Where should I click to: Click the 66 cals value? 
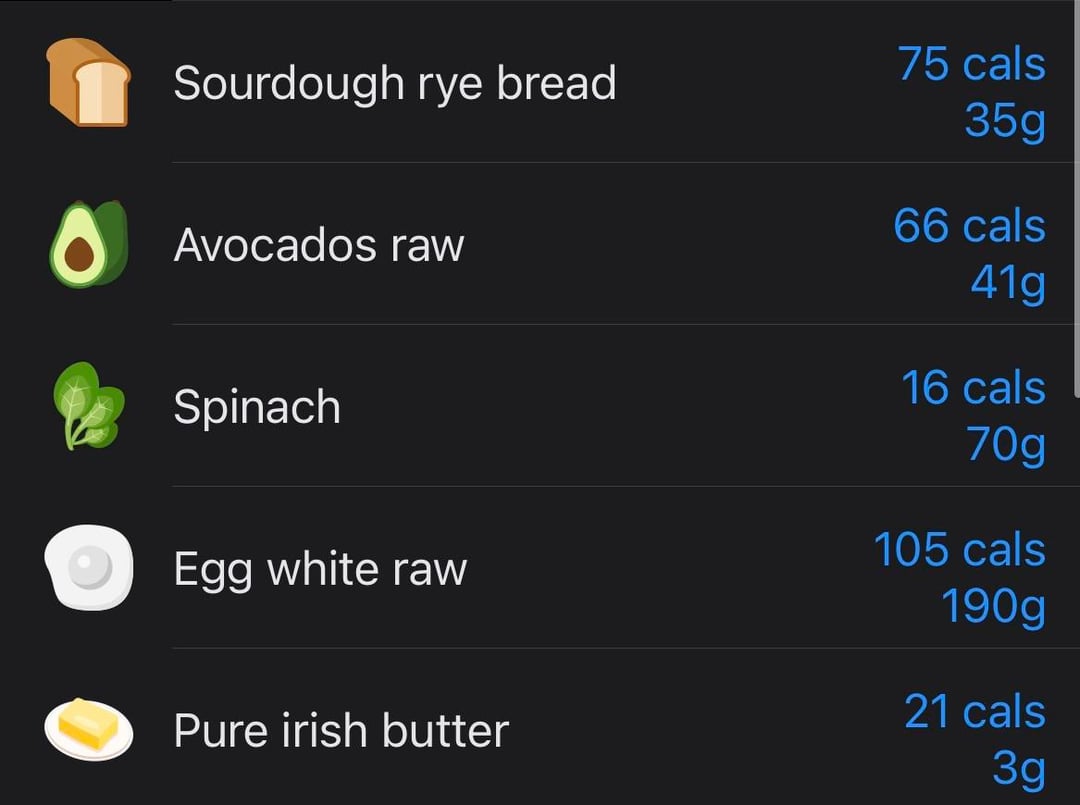(x=969, y=226)
